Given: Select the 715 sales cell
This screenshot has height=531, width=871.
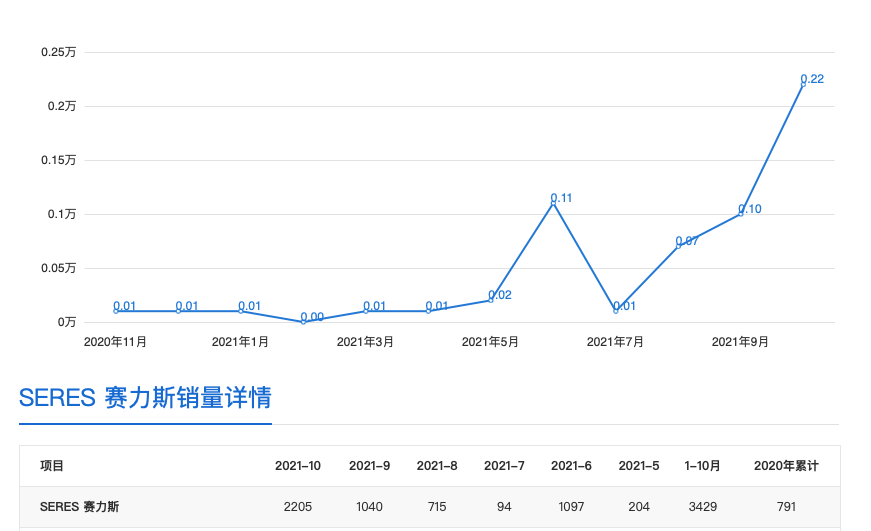Looking at the screenshot, I should 437,507.
